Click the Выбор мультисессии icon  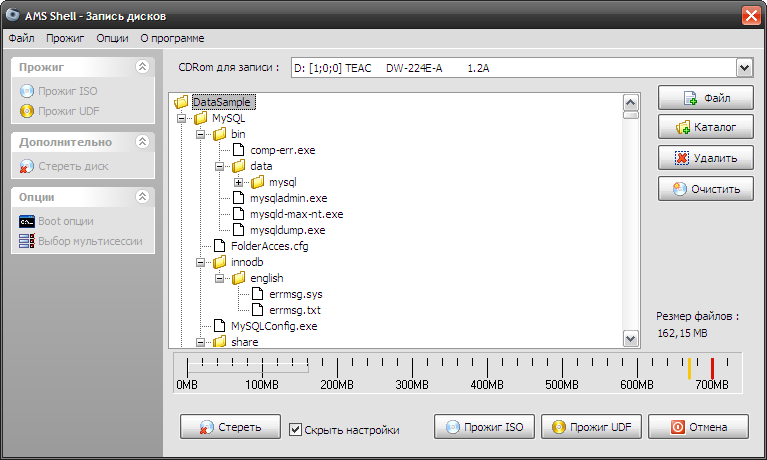pos(27,241)
